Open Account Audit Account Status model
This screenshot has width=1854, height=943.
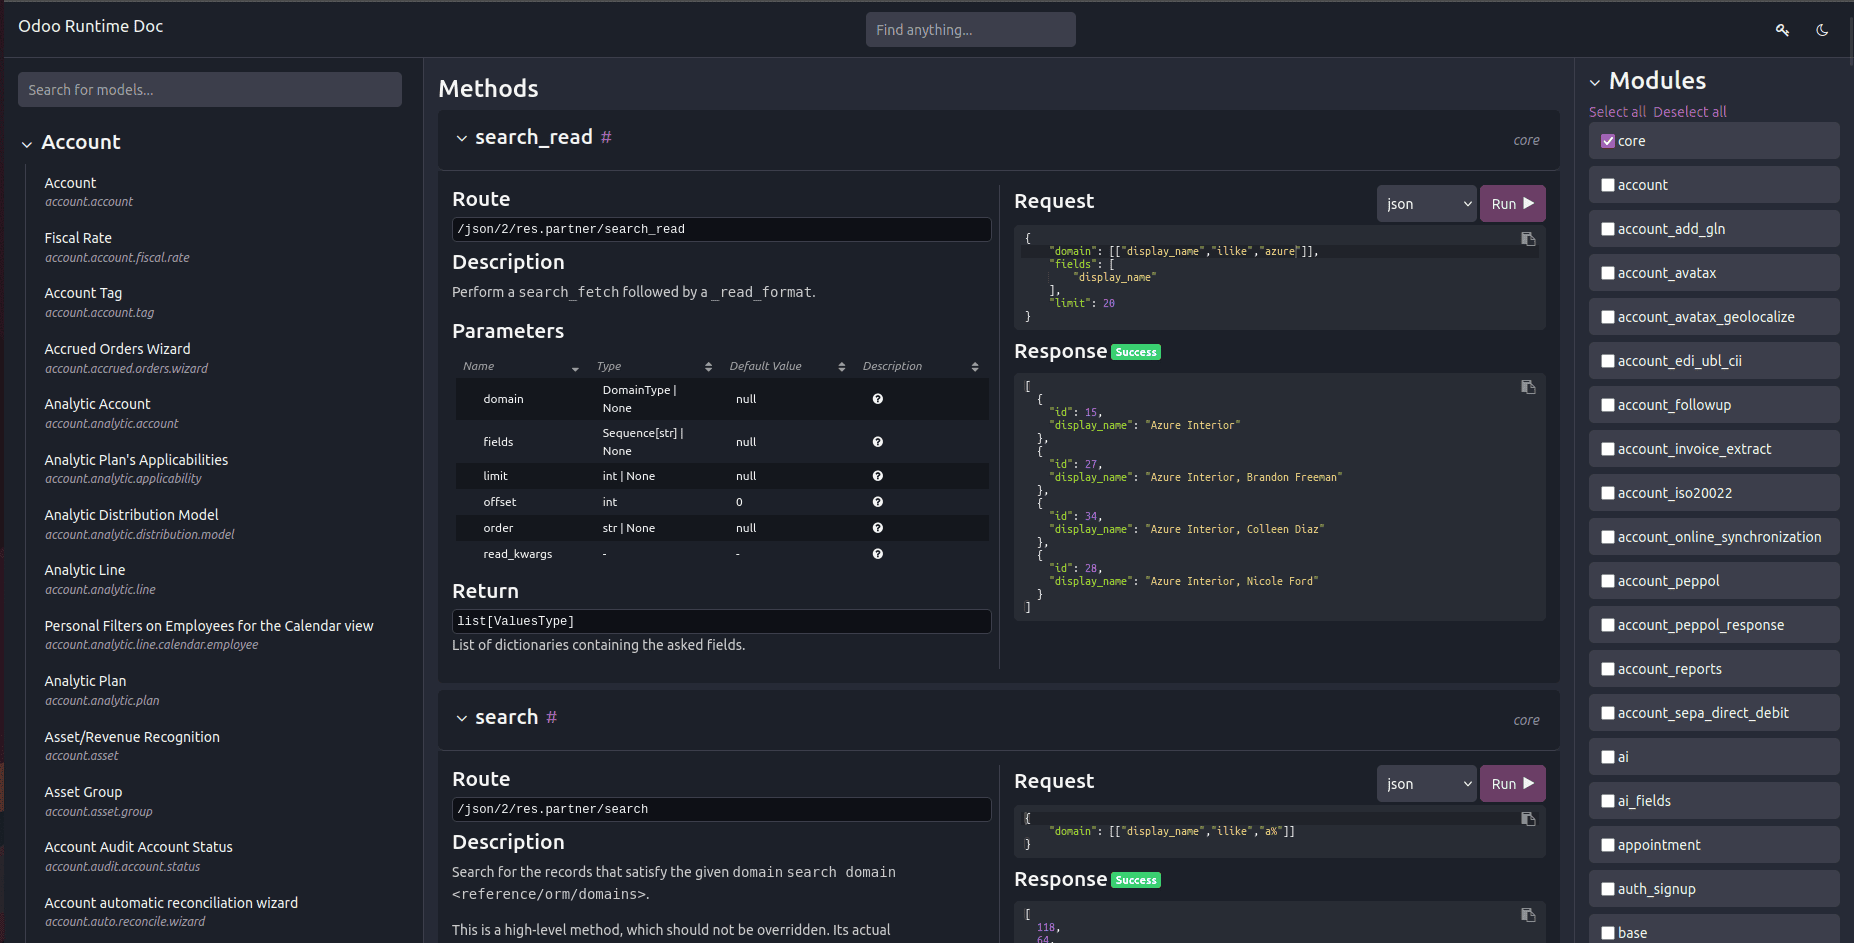coord(138,856)
